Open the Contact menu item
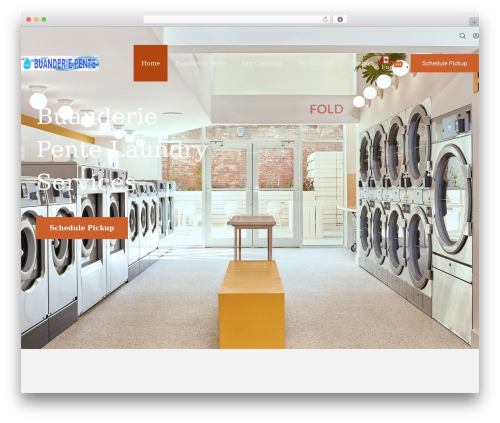Image resolution: width=500 pixels, height=423 pixels. coord(362,63)
